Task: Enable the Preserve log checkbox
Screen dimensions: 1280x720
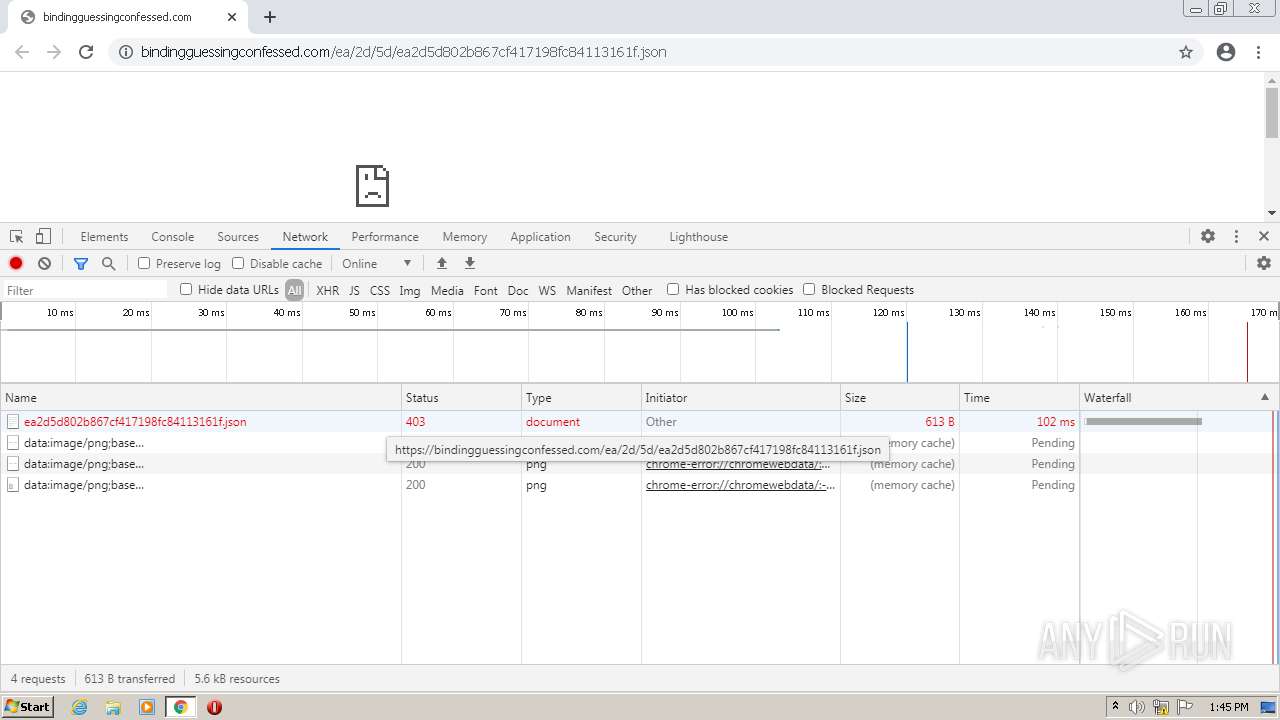Action: click(x=144, y=264)
